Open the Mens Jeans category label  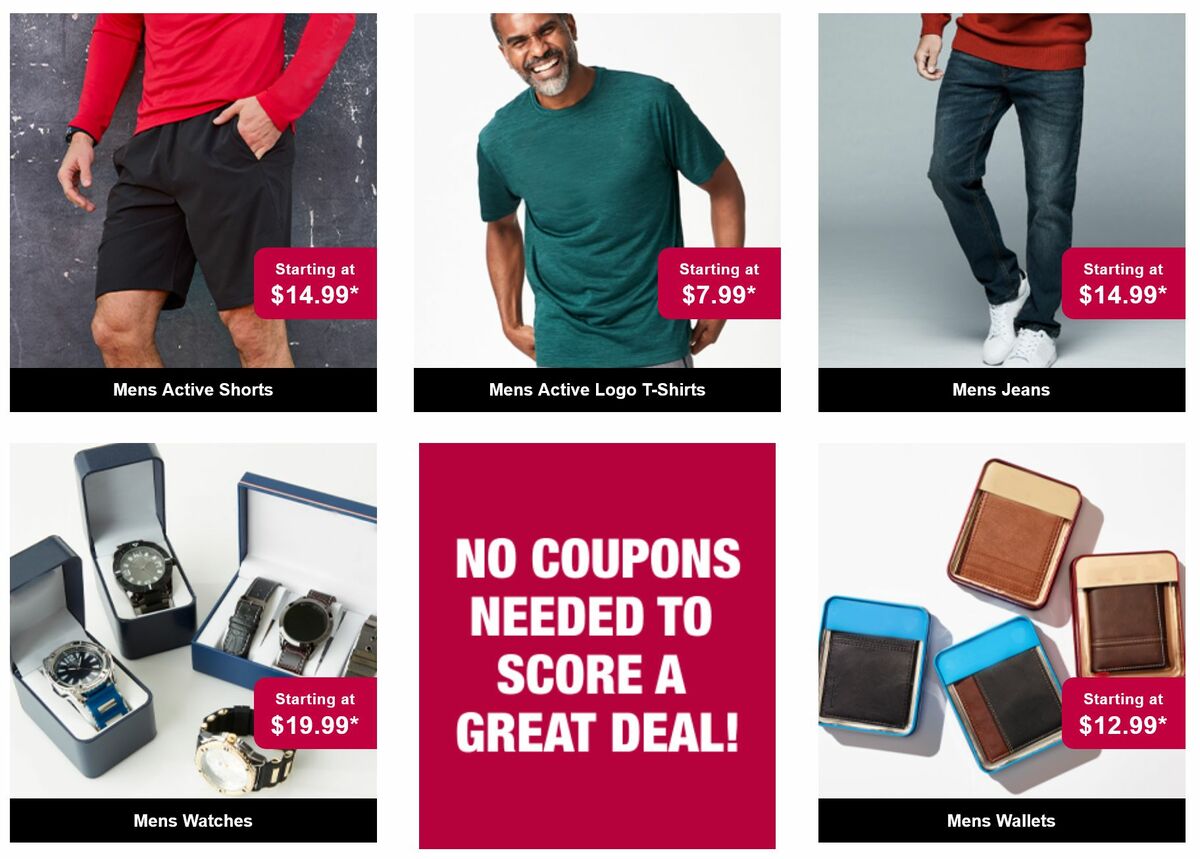point(1001,390)
